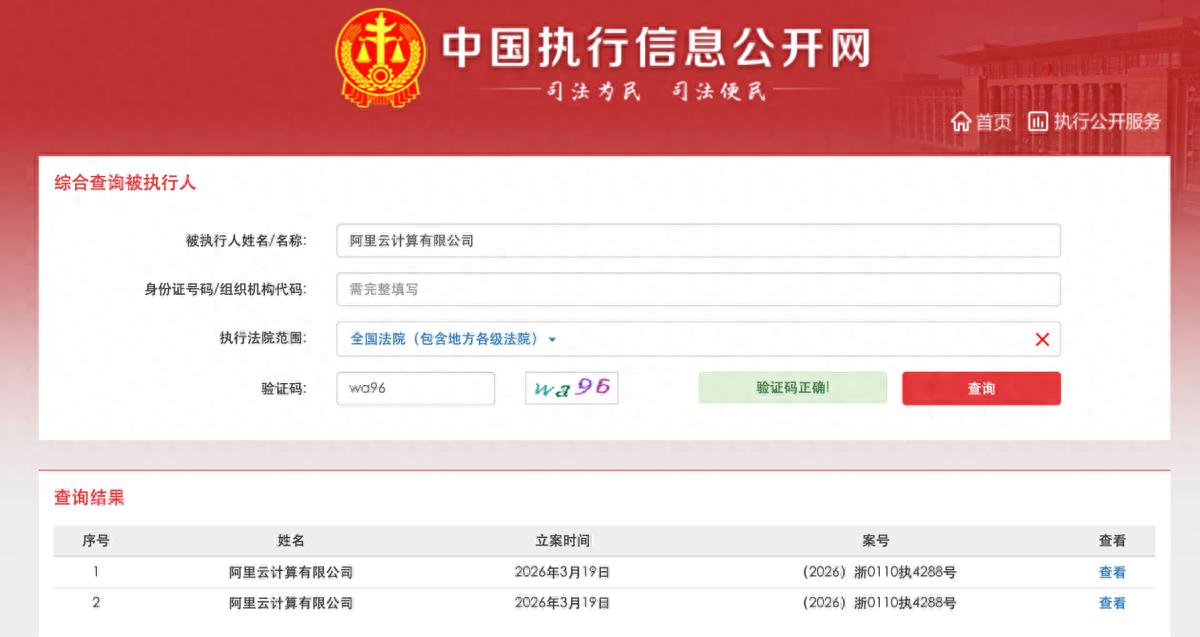Click the 身份证号码/组织机构代码 input field
Image resolution: width=1200 pixels, height=637 pixels.
tap(698, 289)
